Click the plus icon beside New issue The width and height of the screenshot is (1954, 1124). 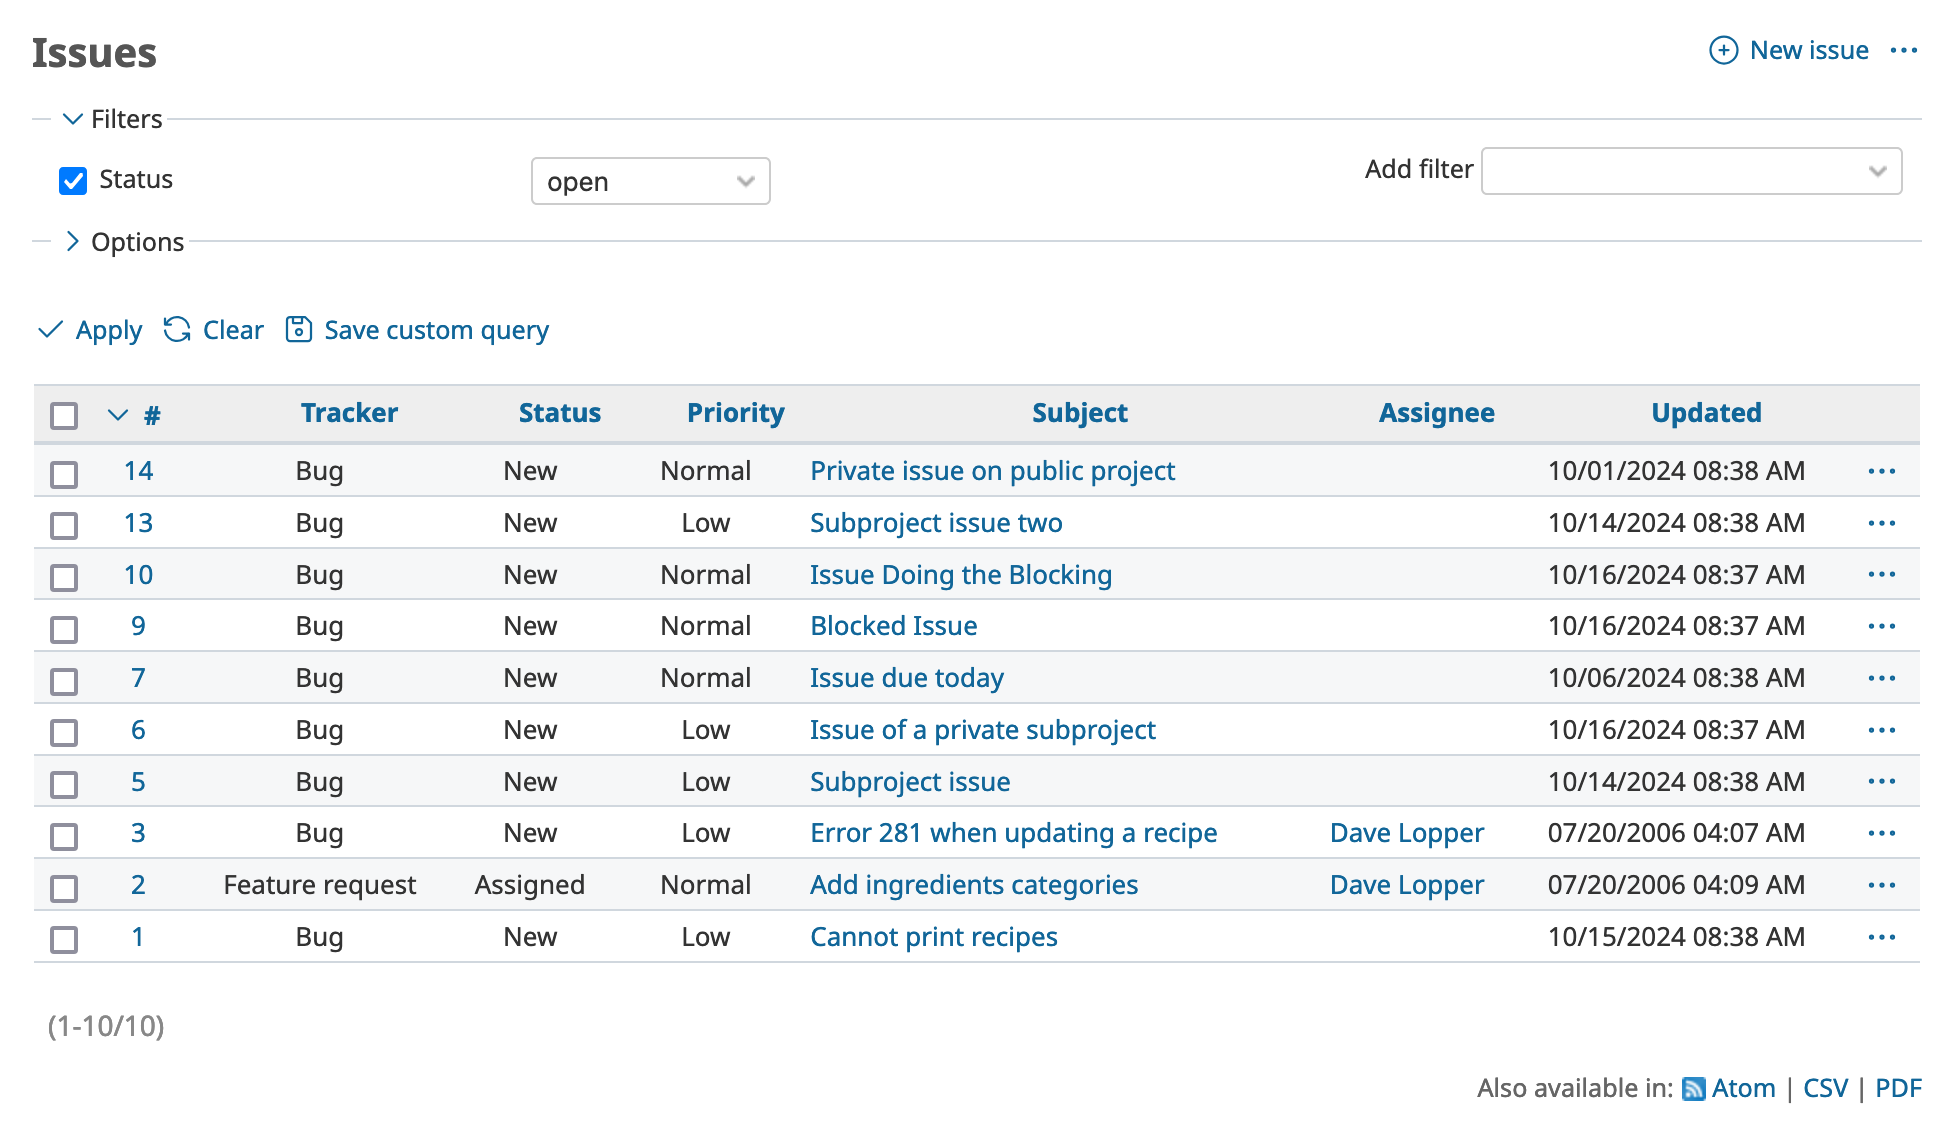[x=1724, y=50]
